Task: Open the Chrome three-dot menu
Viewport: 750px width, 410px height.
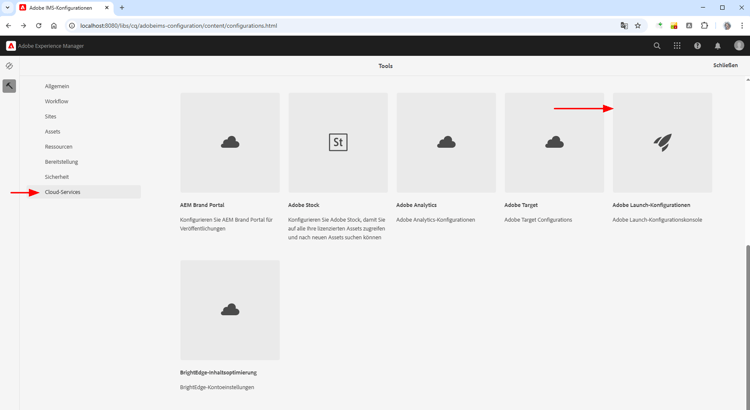Action: pos(742,26)
